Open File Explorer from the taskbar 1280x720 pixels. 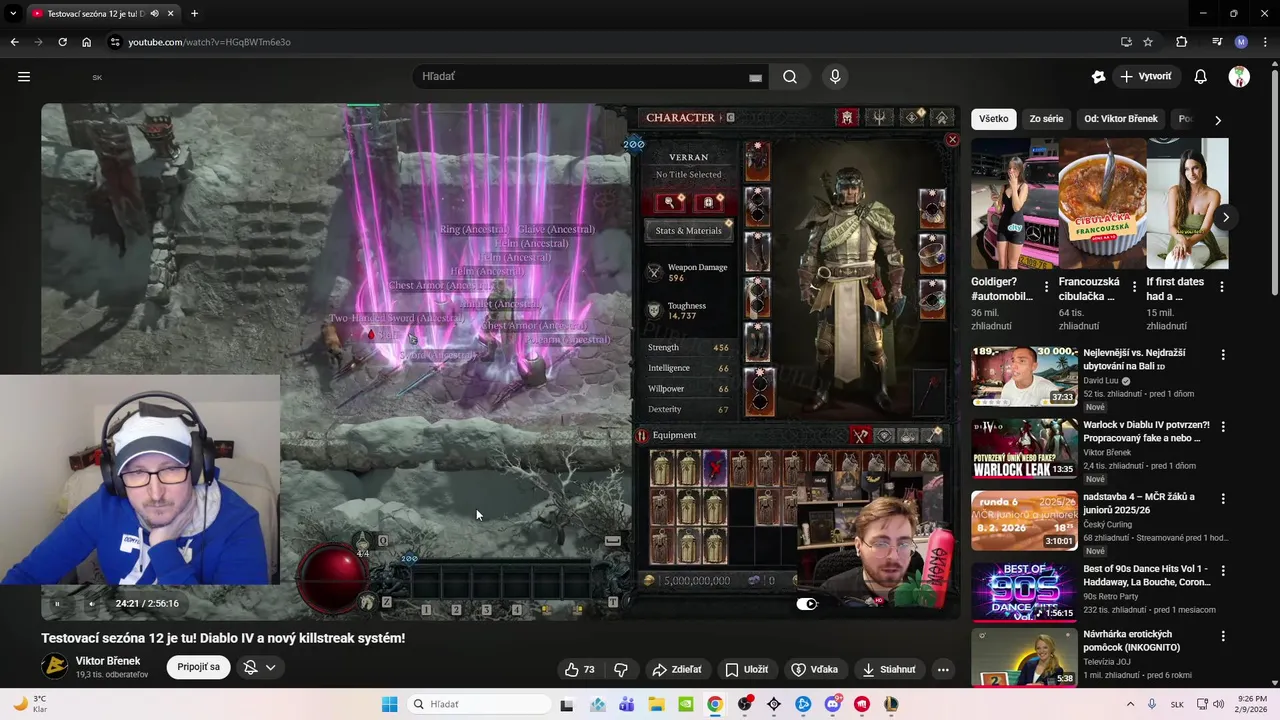point(657,704)
